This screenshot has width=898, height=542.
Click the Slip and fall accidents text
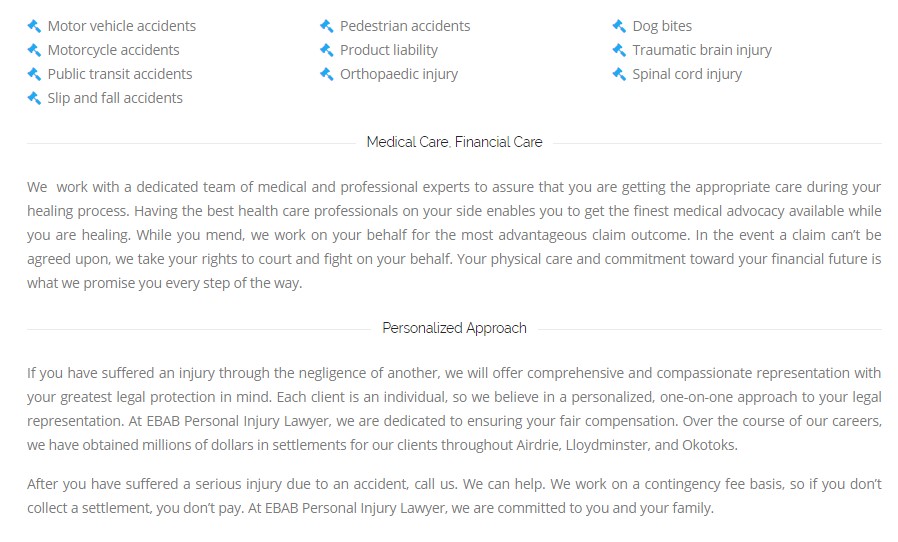(x=115, y=99)
